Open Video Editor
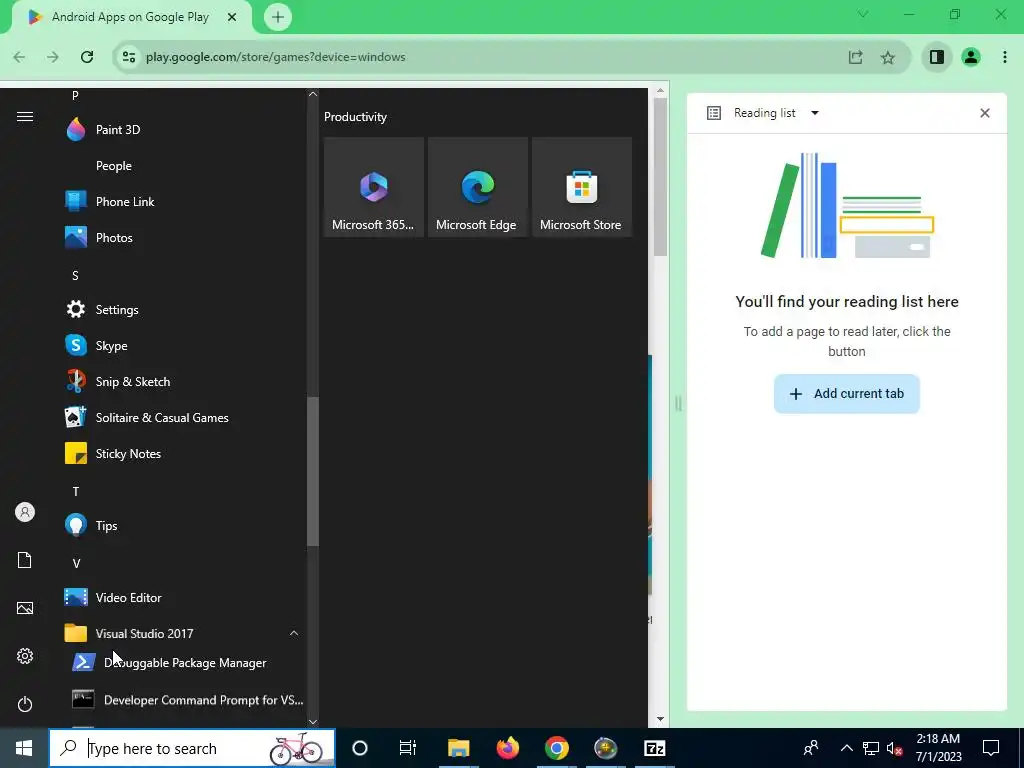Image resolution: width=1024 pixels, height=768 pixels. coord(183,598)
